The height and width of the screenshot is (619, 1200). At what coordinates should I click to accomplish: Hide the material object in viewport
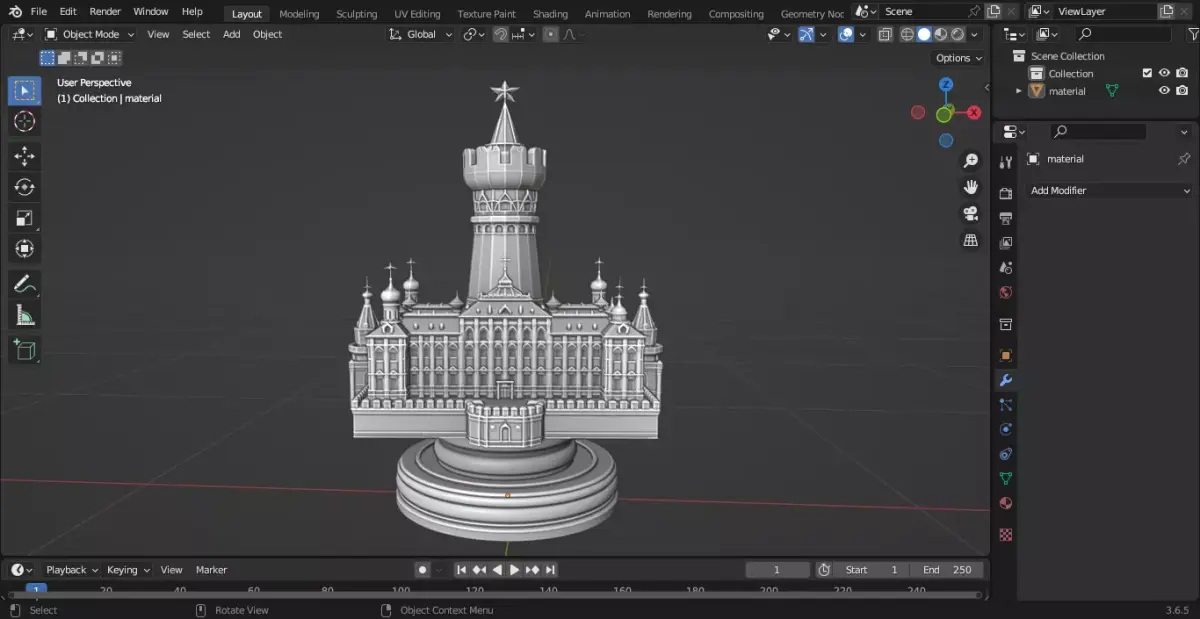1164,91
